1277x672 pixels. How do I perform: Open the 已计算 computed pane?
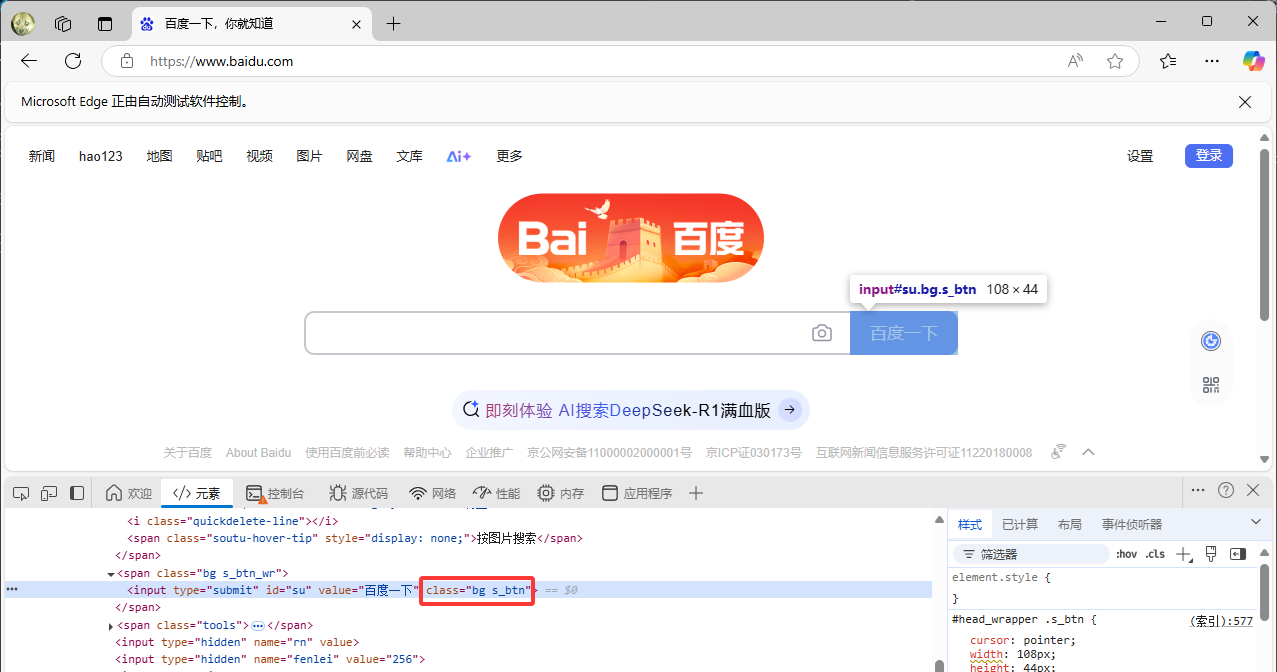(1020, 524)
